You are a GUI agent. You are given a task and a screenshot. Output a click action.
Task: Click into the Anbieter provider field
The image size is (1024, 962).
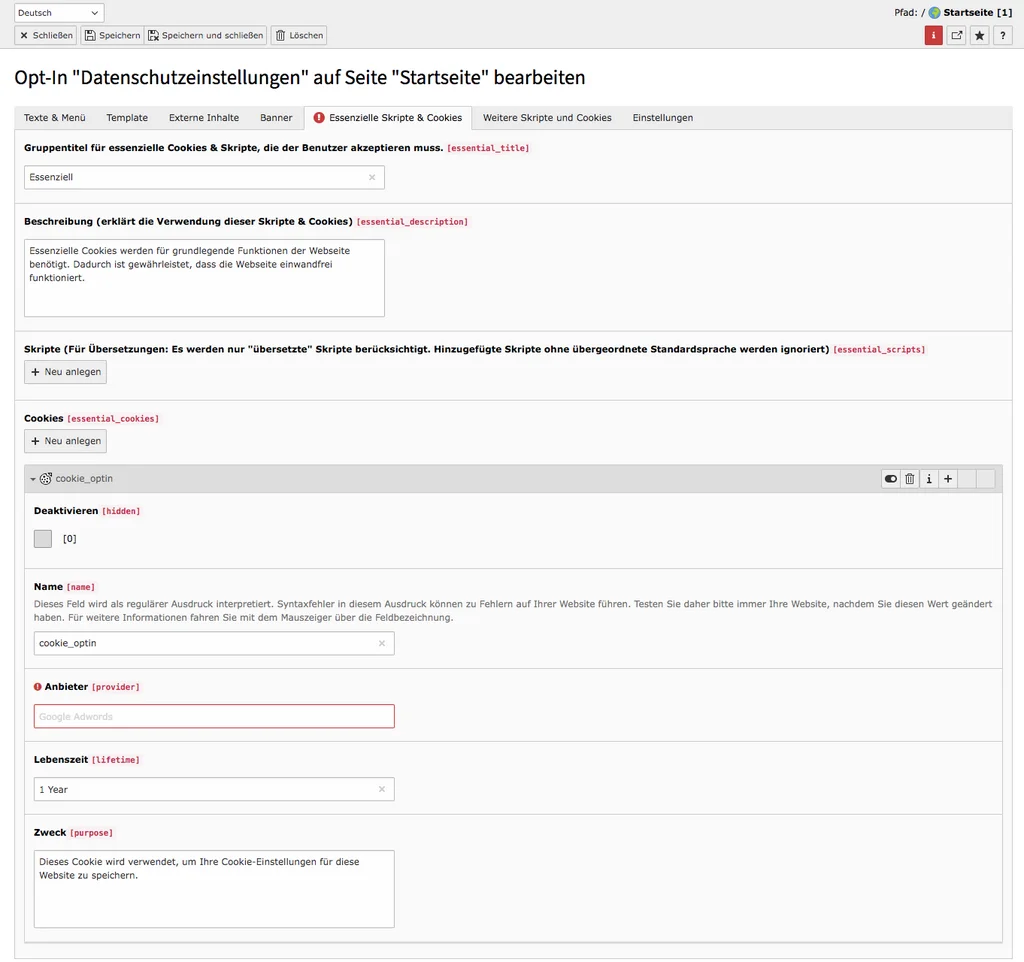coord(214,716)
